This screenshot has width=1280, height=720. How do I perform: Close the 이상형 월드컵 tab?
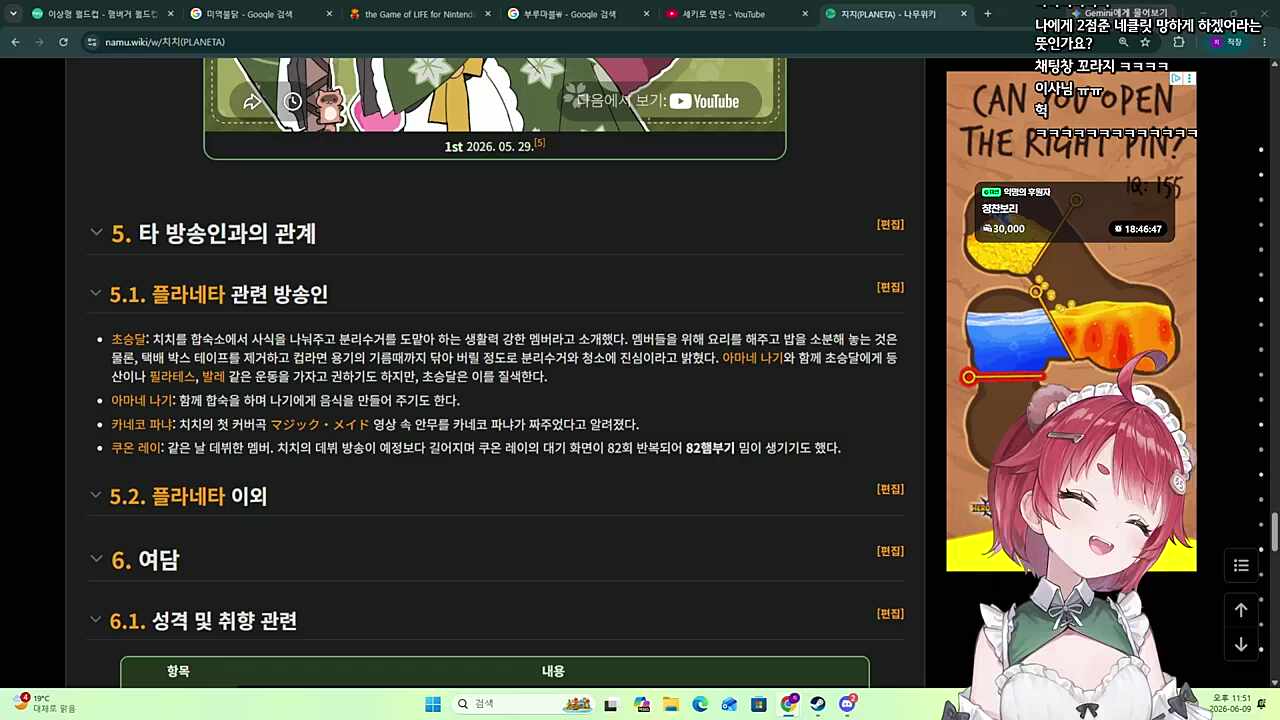170,14
